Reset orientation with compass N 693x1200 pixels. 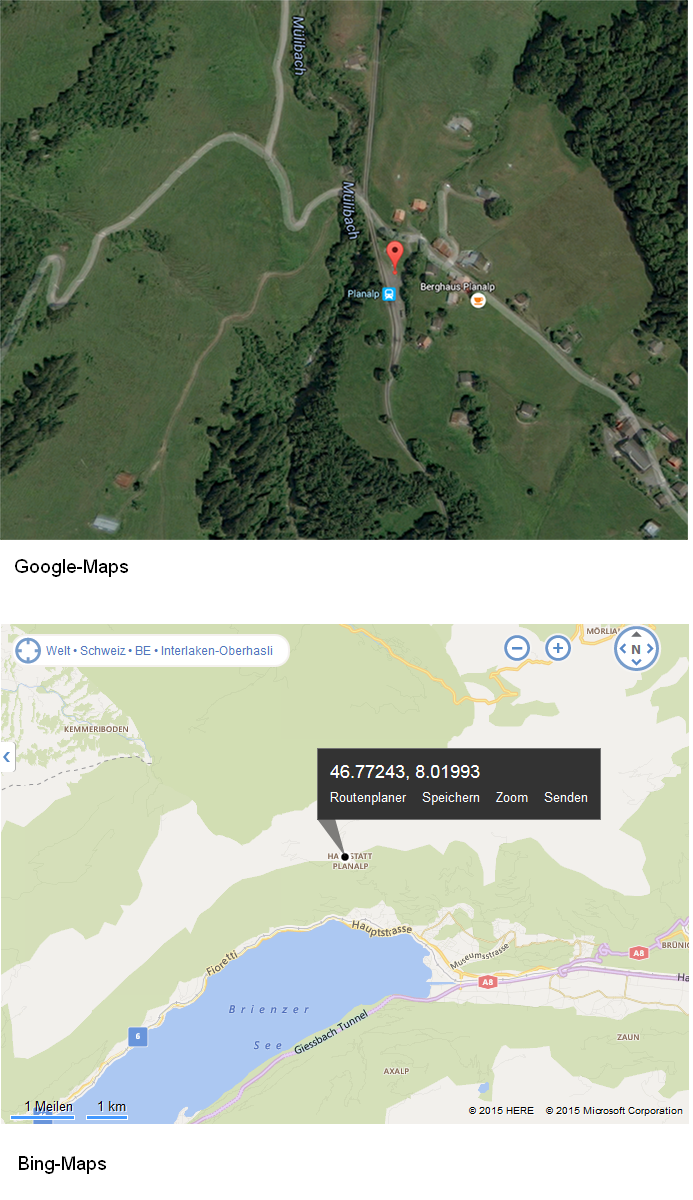pyautogui.click(x=636, y=649)
